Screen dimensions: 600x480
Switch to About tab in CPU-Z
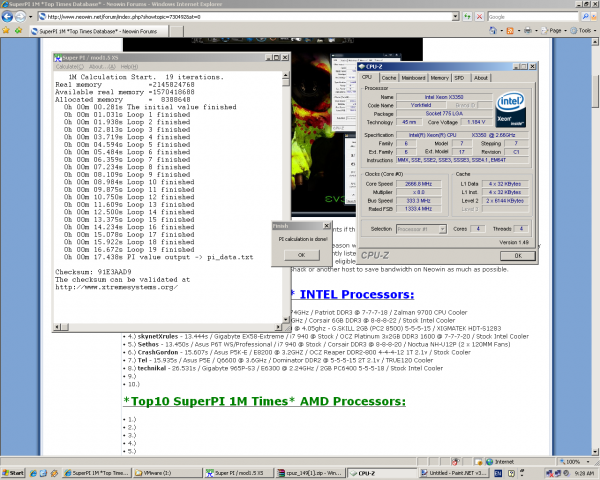pyautogui.click(x=481, y=78)
